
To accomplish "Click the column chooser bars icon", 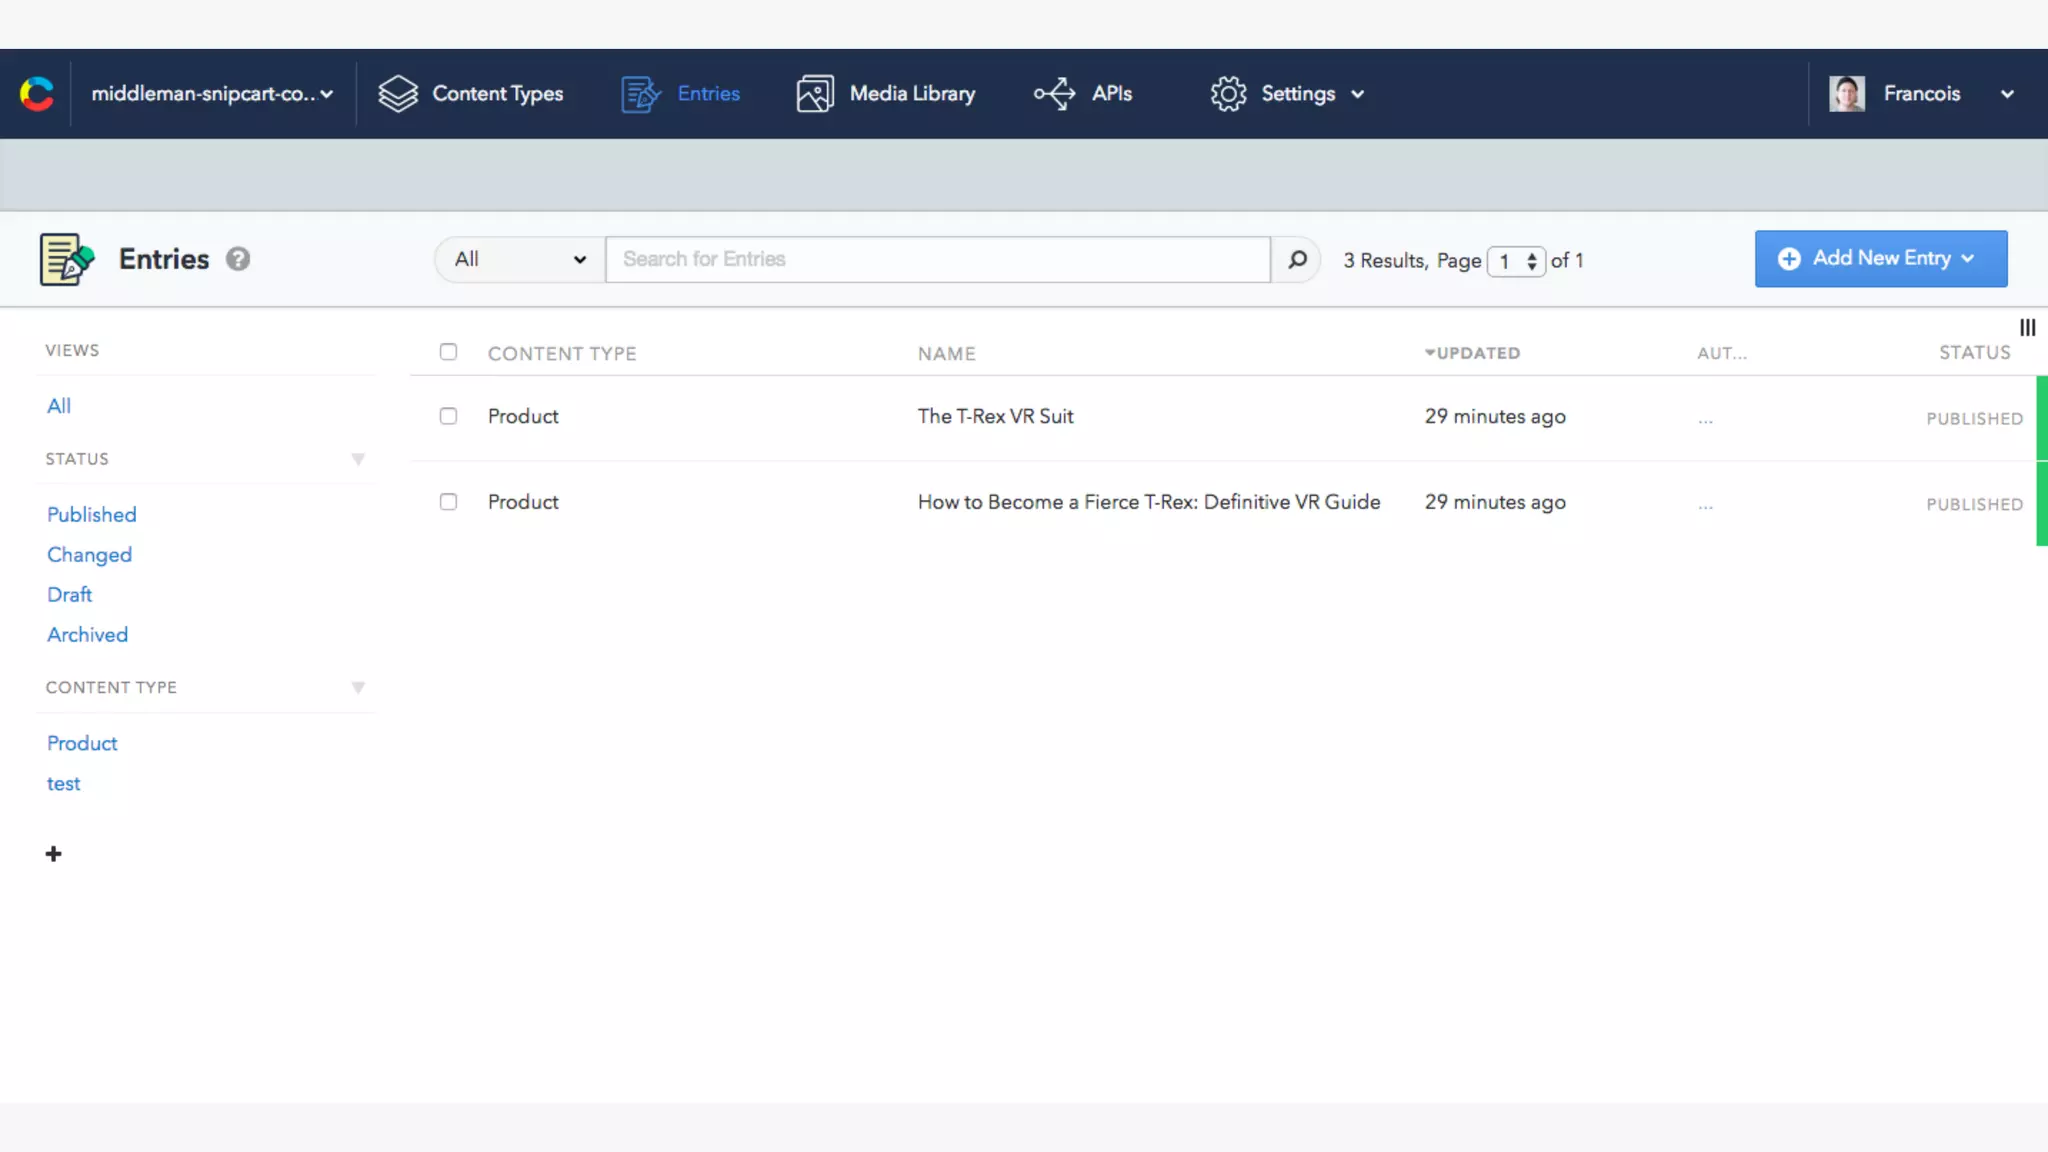I will (2027, 328).
